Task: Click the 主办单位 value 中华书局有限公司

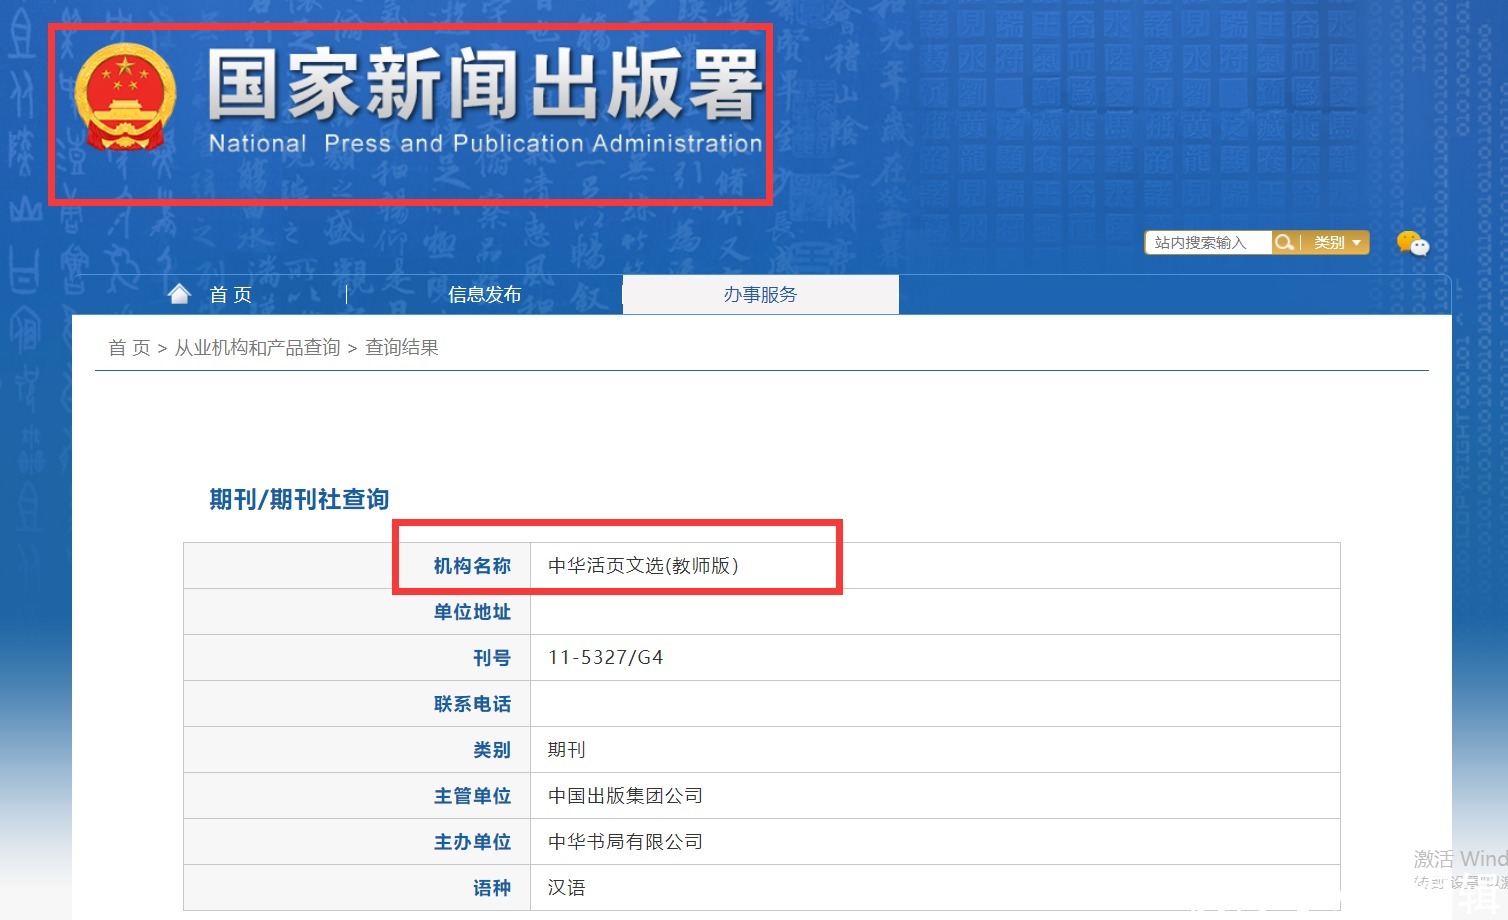Action: 625,842
